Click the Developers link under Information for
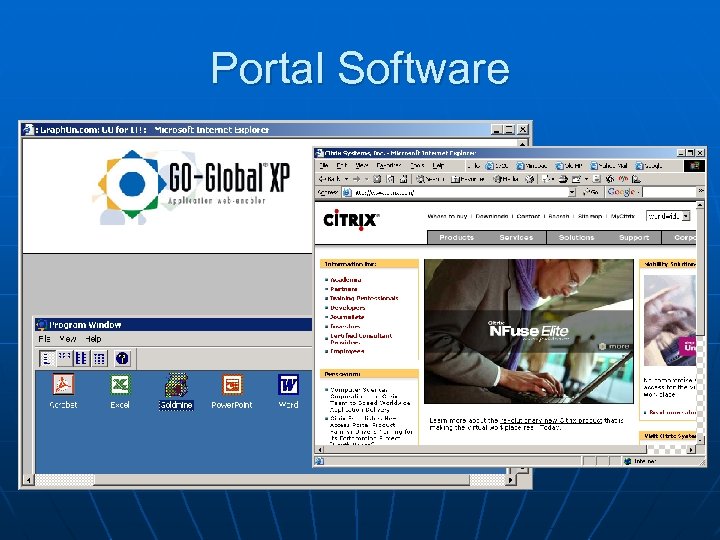Image resolution: width=720 pixels, height=540 pixels. (x=348, y=308)
